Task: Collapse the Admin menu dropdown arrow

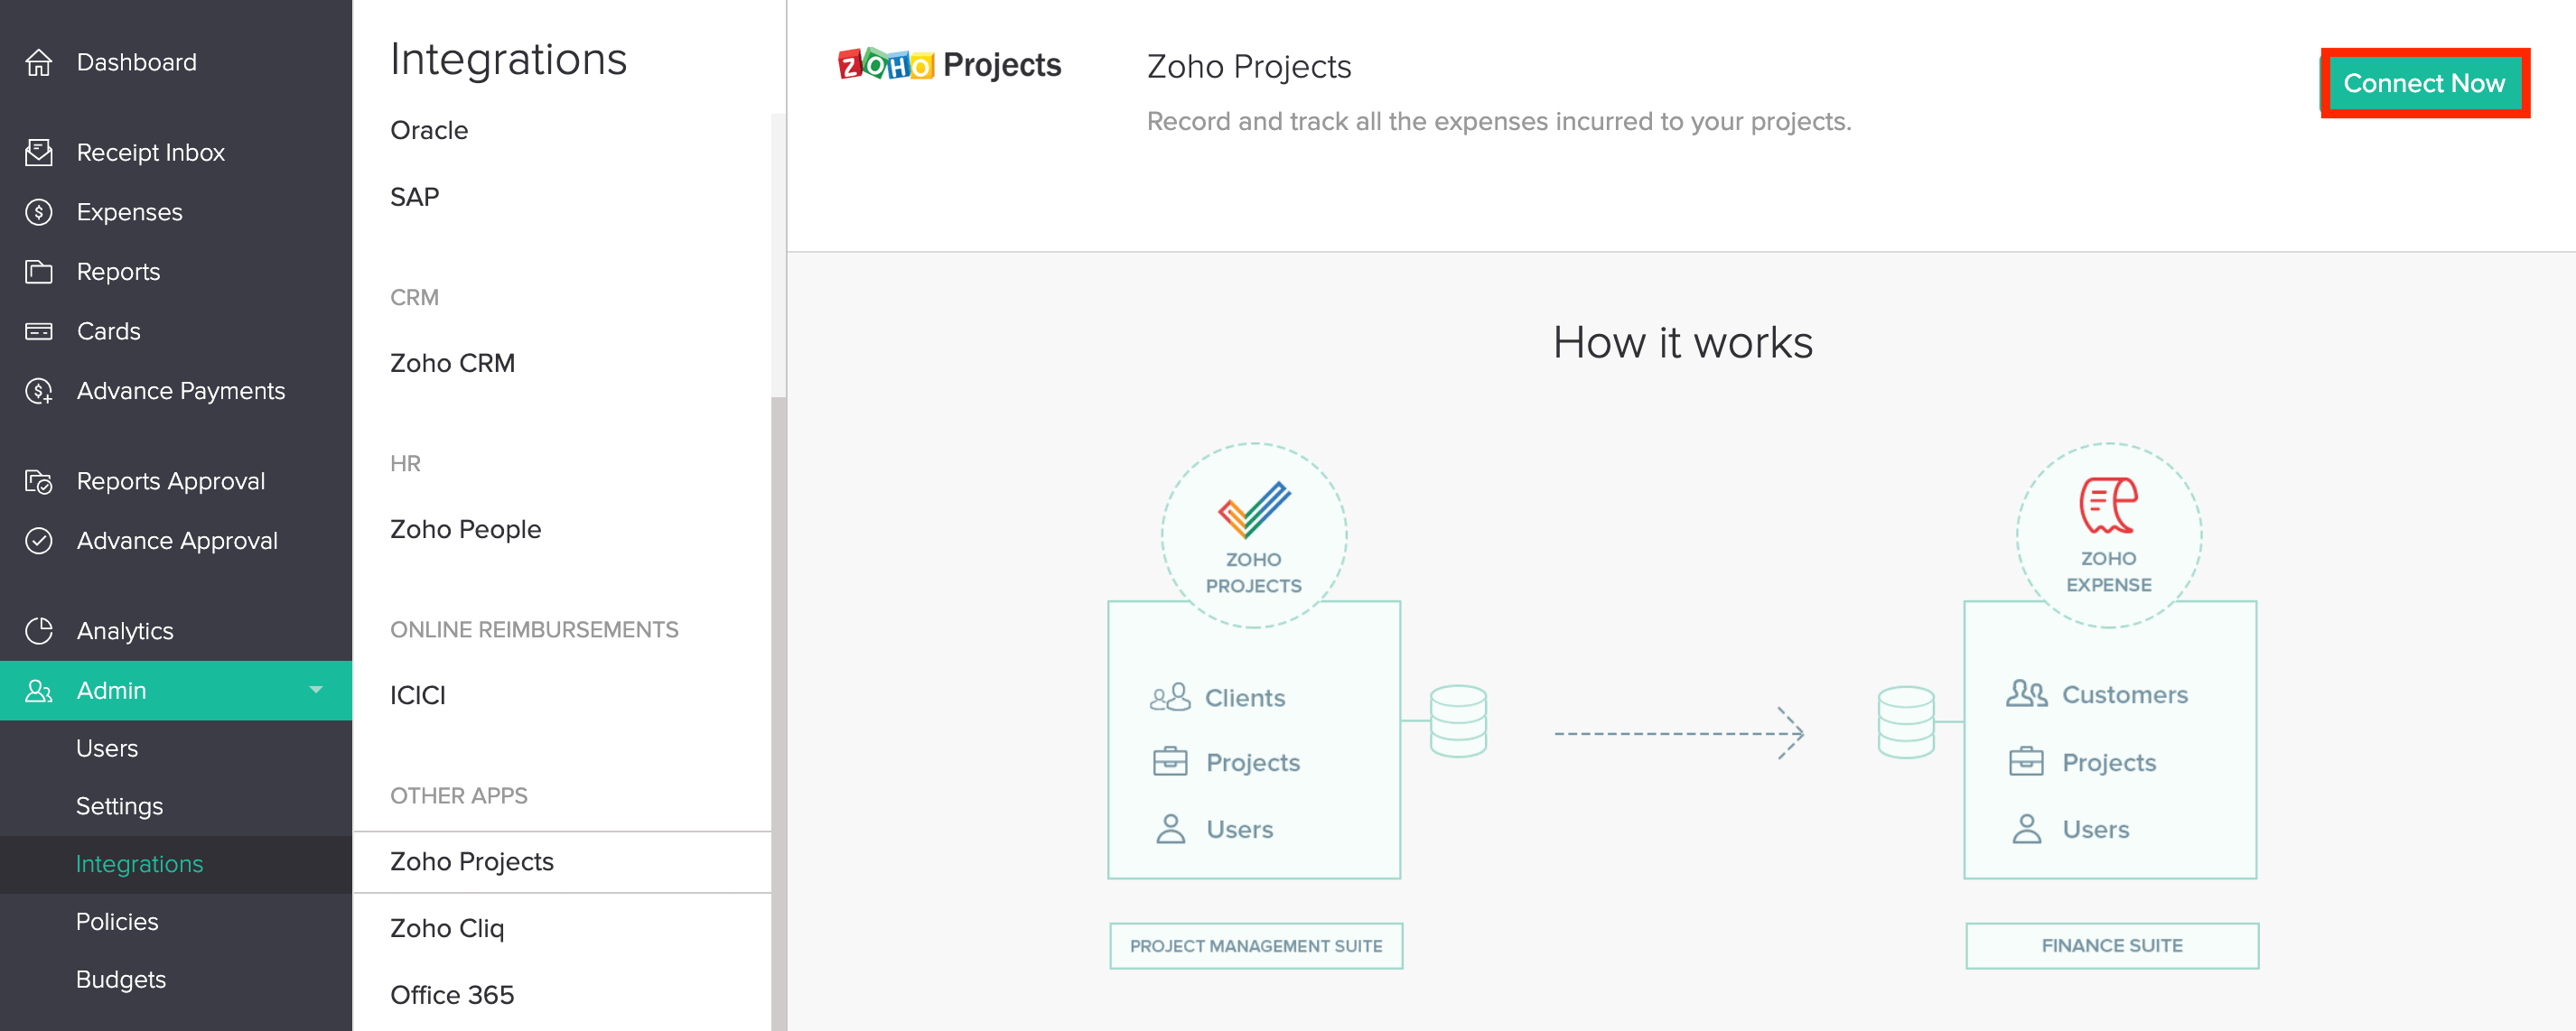Action: 316,690
